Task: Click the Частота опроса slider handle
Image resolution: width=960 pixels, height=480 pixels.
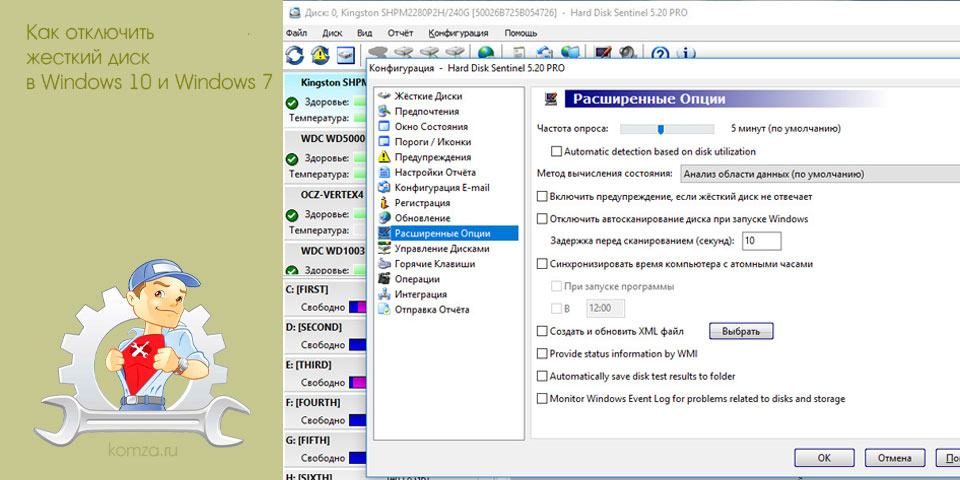Action: point(661,129)
